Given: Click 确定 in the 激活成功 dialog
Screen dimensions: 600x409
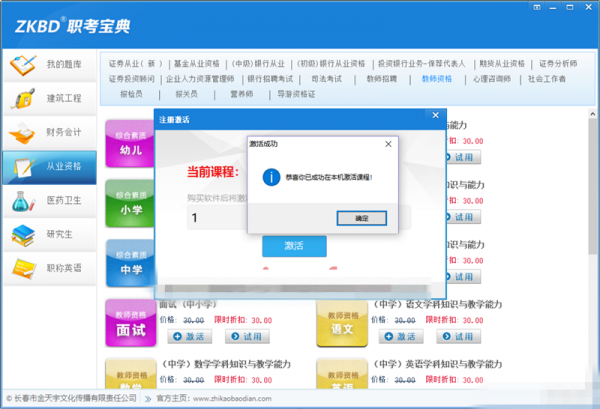Looking at the screenshot, I should point(362,218).
